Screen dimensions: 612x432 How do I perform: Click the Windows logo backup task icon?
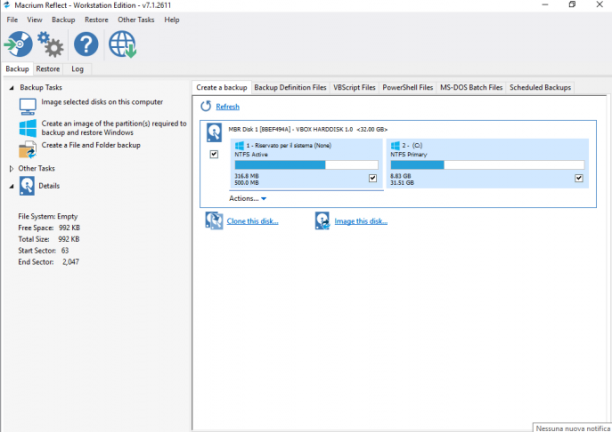(x=28, y=128)
